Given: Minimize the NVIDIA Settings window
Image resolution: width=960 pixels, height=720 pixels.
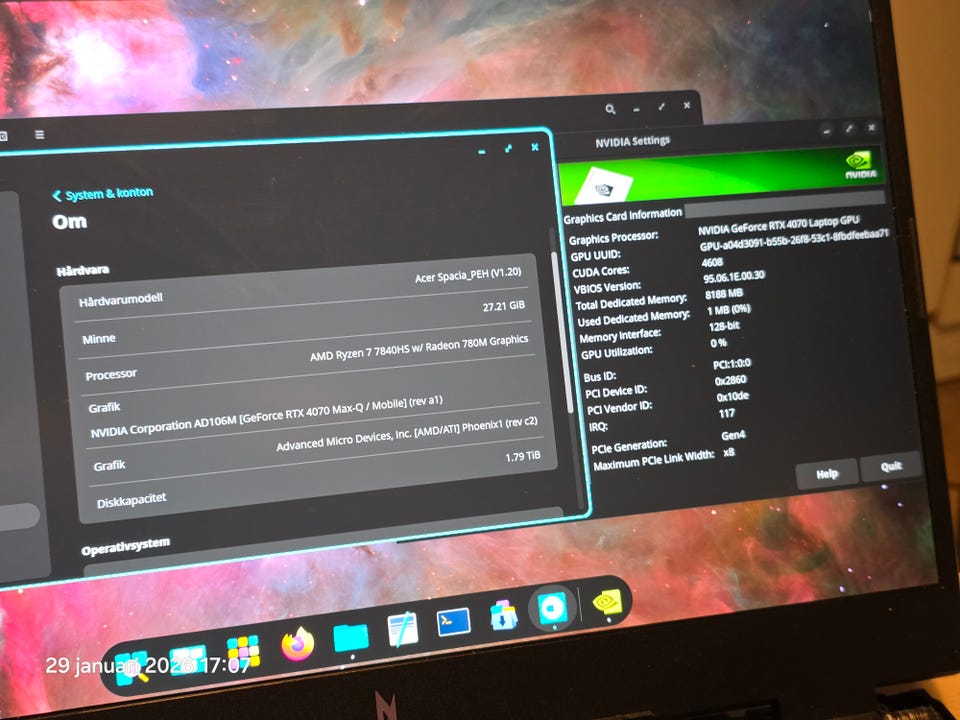Looking at the screenshot, I should coord(827,131).
